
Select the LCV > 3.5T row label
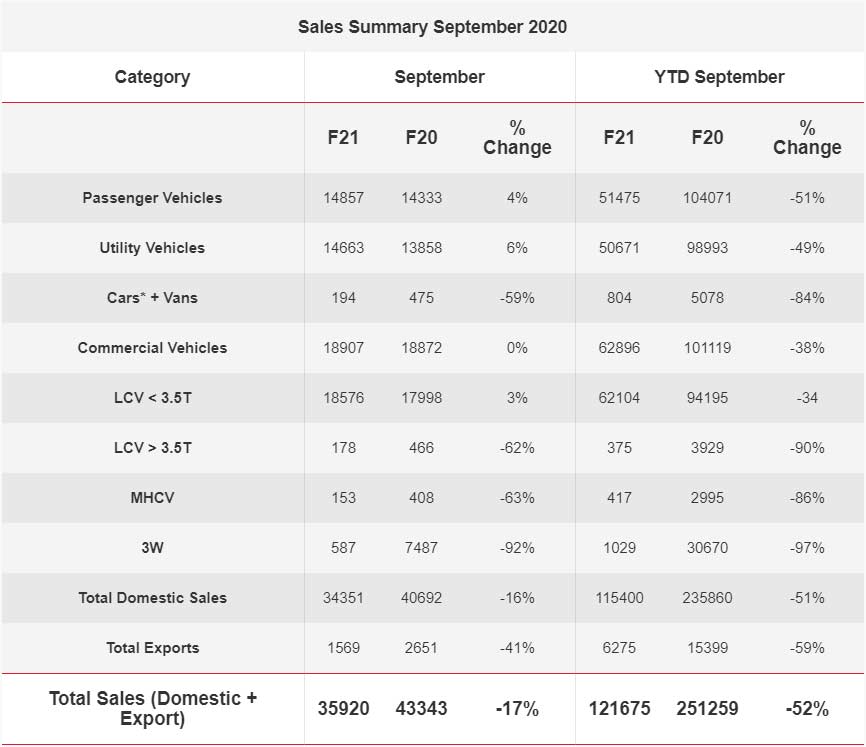point(152,448)
